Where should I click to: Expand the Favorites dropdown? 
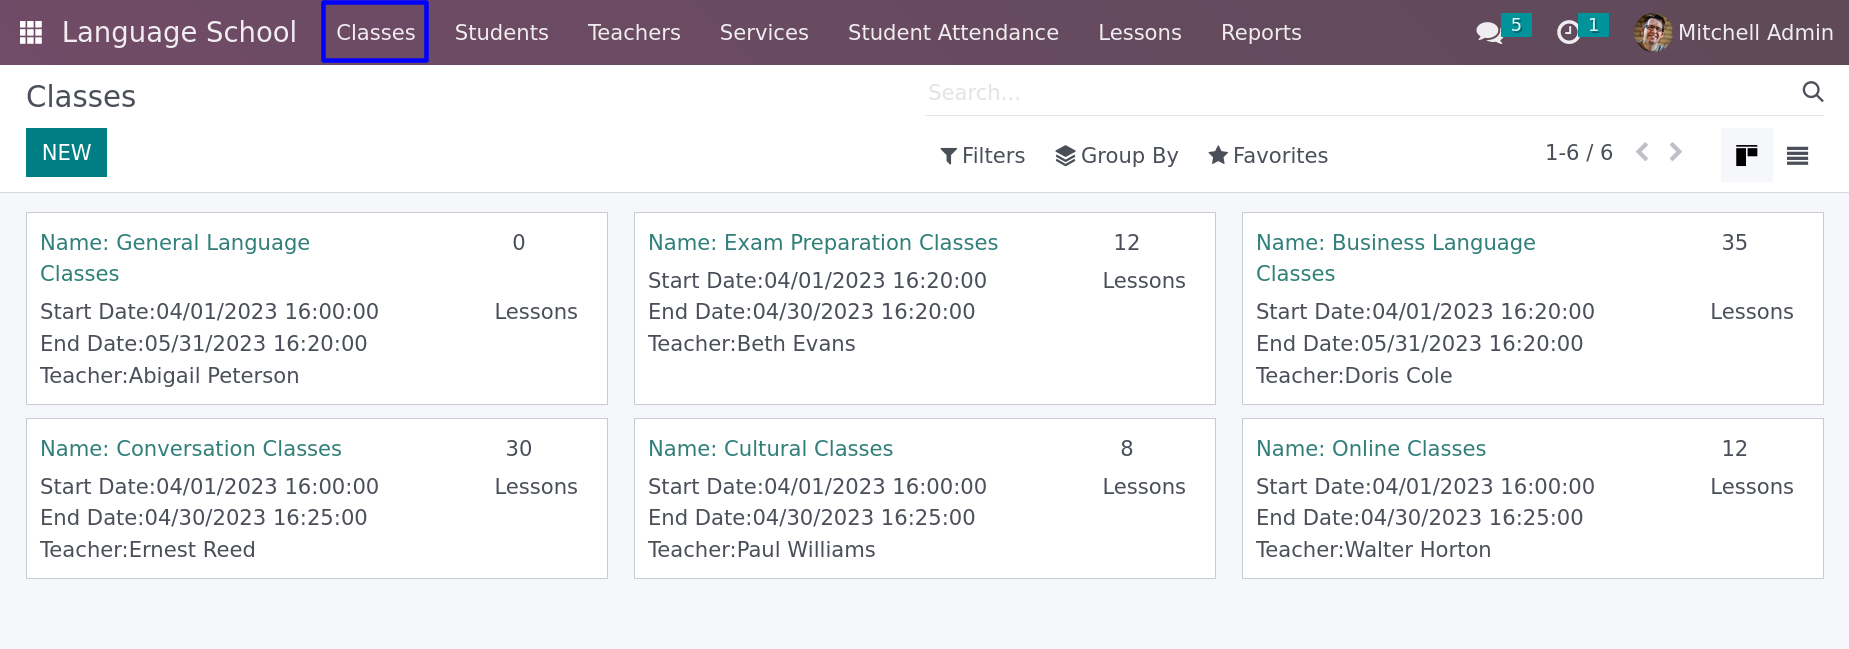[1267, 155]
